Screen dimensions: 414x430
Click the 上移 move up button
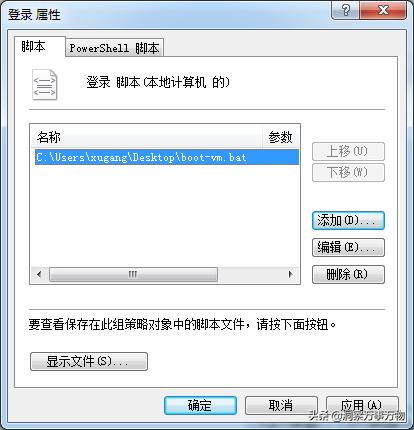pyautogui.click(x=348, y=152)
